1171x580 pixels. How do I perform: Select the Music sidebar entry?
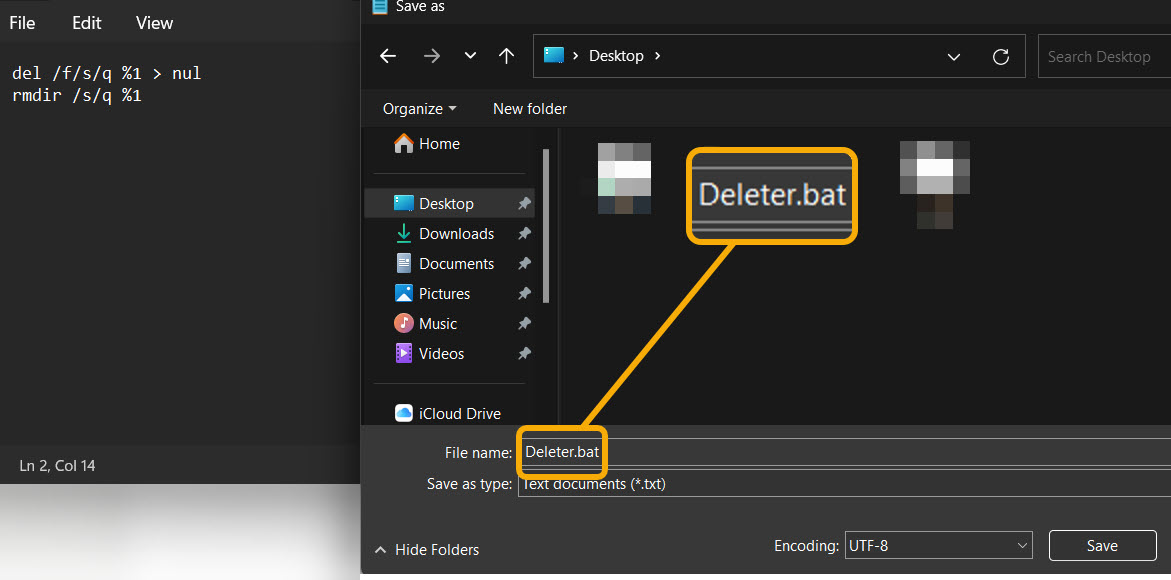(x=438, y=323)
